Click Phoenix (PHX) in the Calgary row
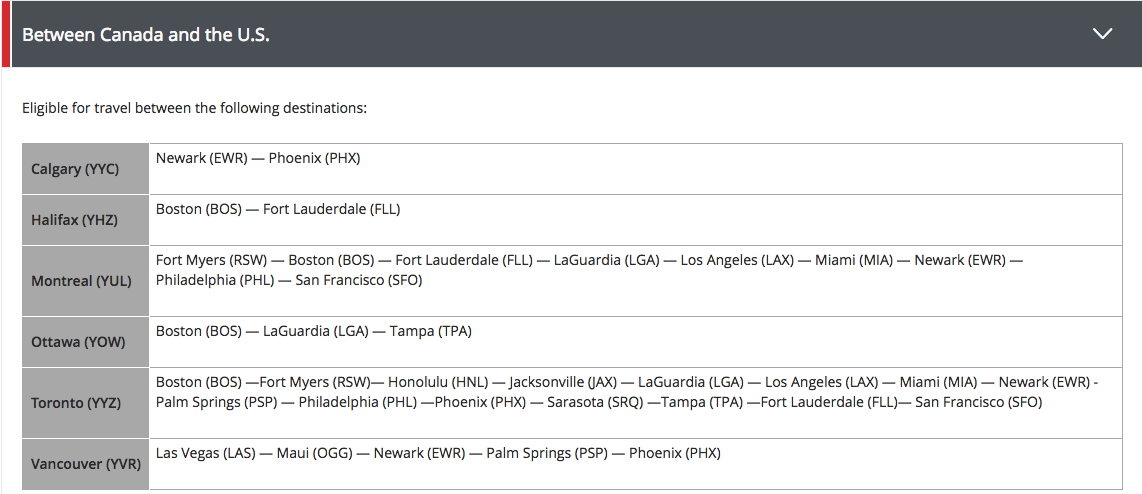 pos(314,158)
